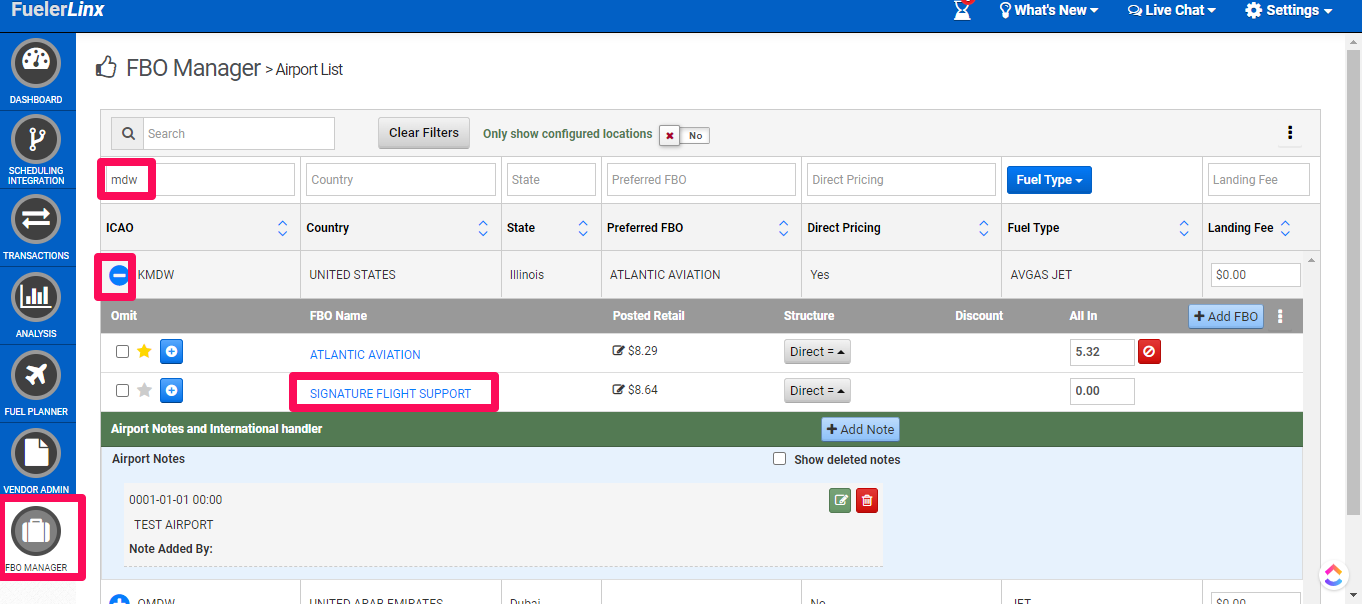Open the Dashboard sidebar icon
The width and height of the screenshot is (1362, 604).
click(36, 65)
